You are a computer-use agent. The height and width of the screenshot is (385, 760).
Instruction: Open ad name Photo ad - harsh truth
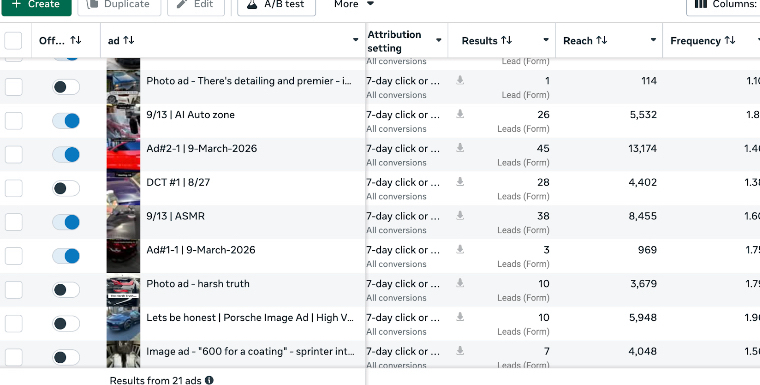click(198, 284)
